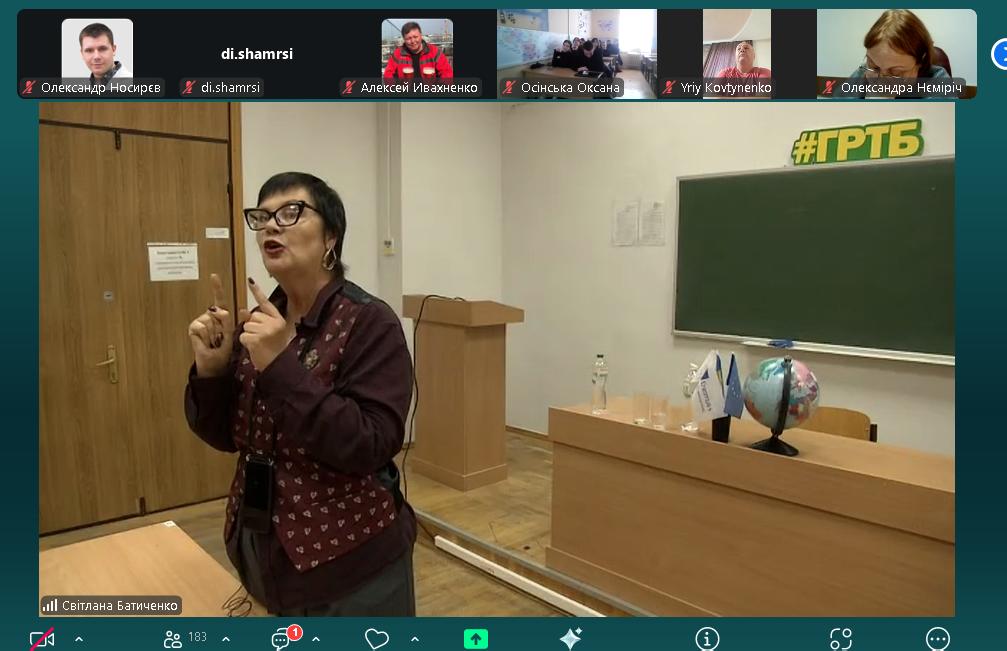Open the More ellipsis menu
Screen dimensions: 1007x651
coord(938,639)
